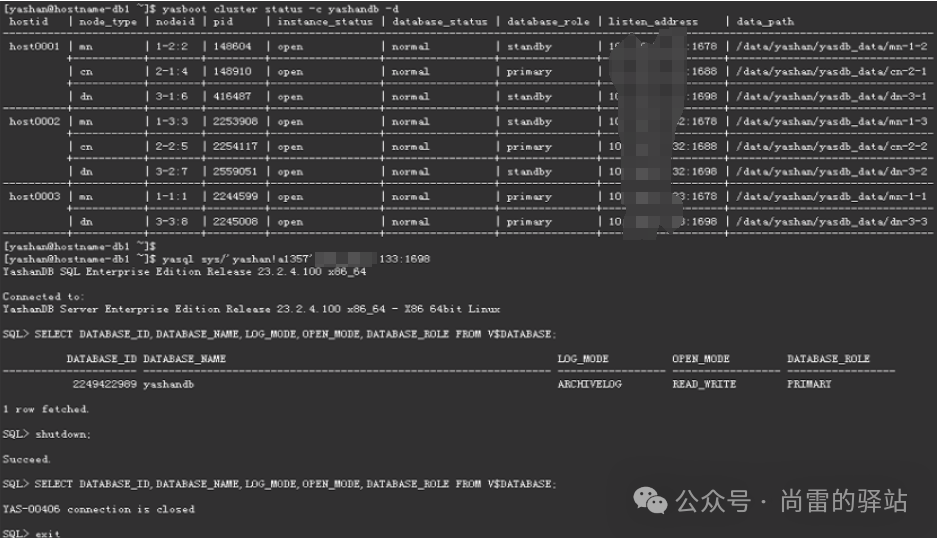
Task: Click the 公众号 · 尚雷的驿站 watermark text
Action: (x=791, y=501)
